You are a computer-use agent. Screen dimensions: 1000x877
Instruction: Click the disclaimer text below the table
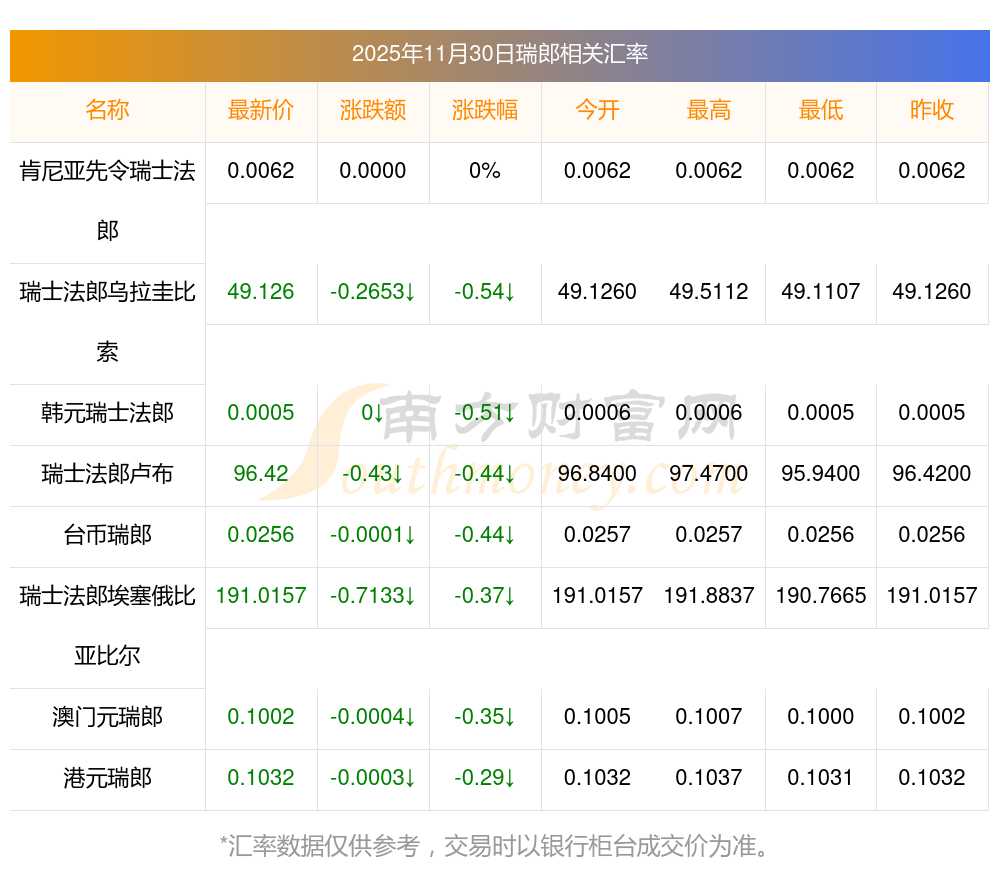click(x=495, y=847)
